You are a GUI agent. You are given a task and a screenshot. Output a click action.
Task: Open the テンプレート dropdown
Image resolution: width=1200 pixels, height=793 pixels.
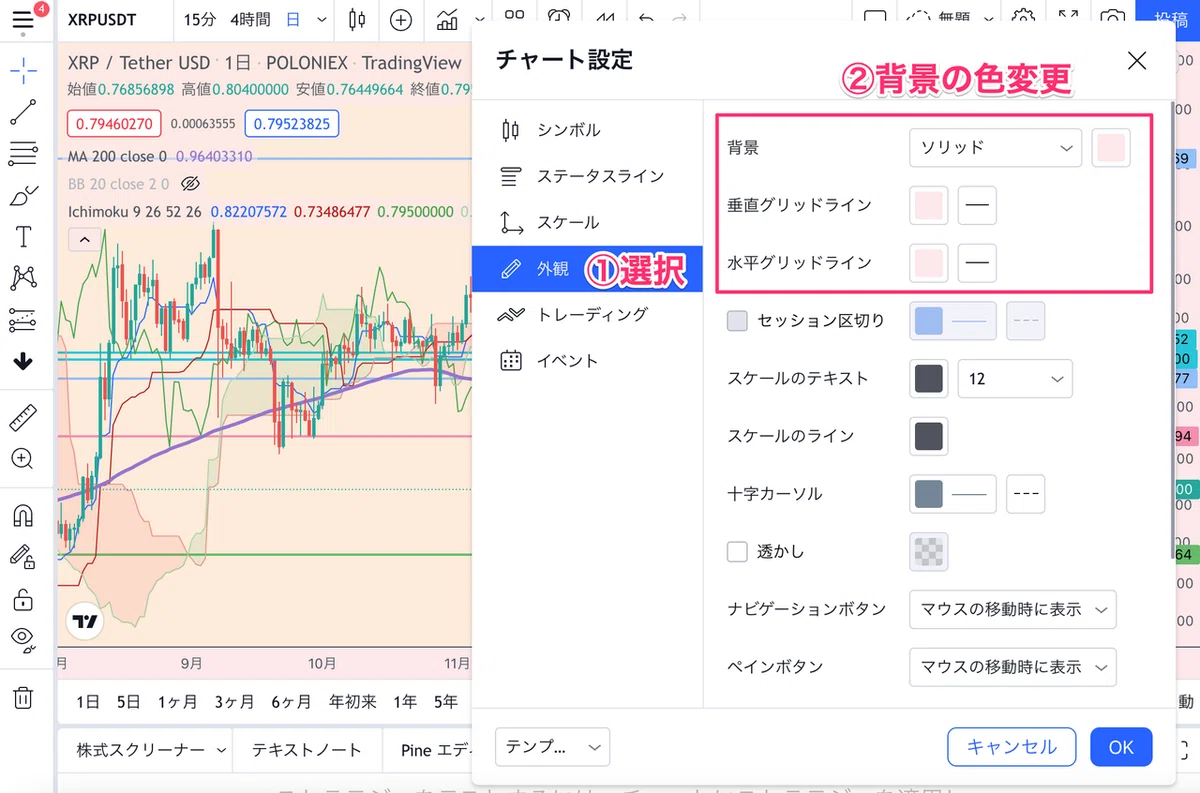(552, 747)
